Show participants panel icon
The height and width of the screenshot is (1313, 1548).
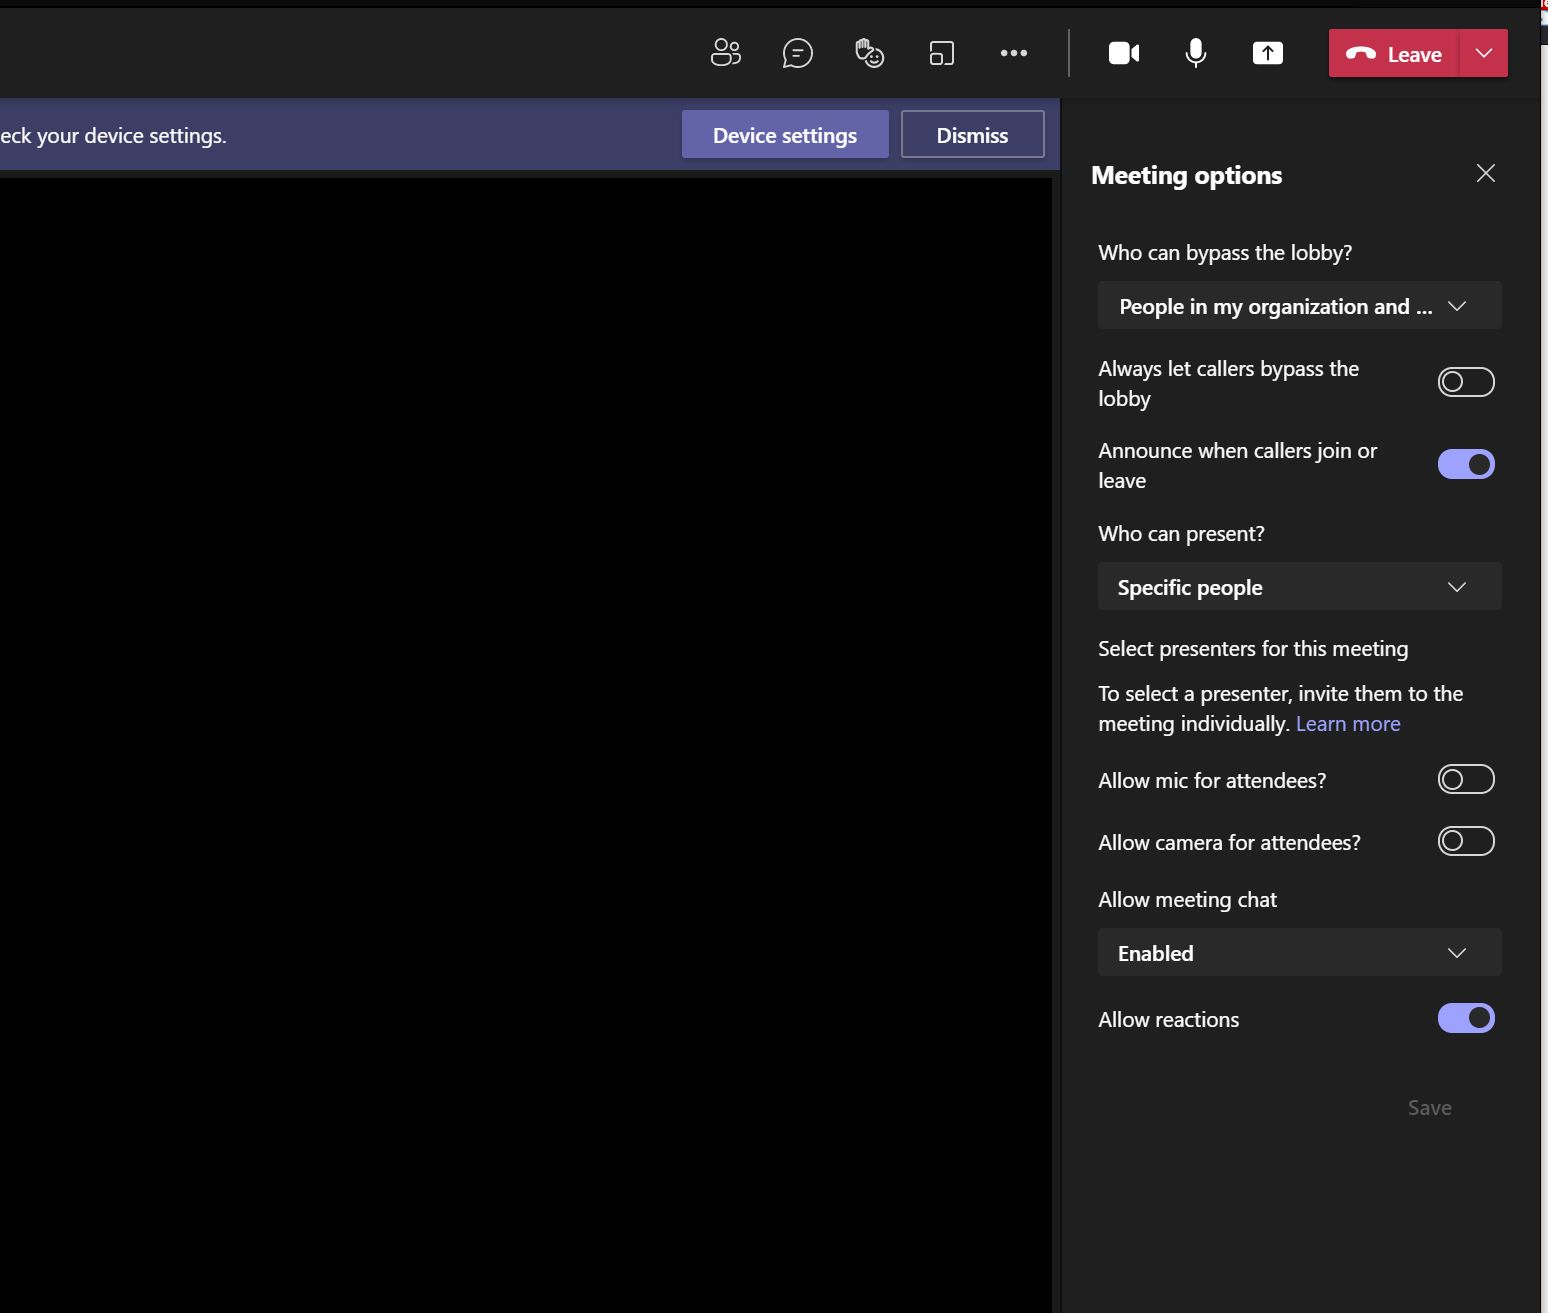[726, 53]
